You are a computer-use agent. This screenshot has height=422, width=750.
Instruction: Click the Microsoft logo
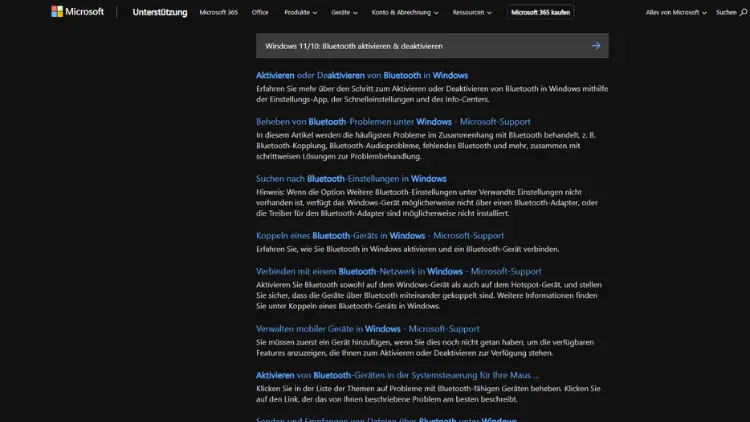[77, 11]
